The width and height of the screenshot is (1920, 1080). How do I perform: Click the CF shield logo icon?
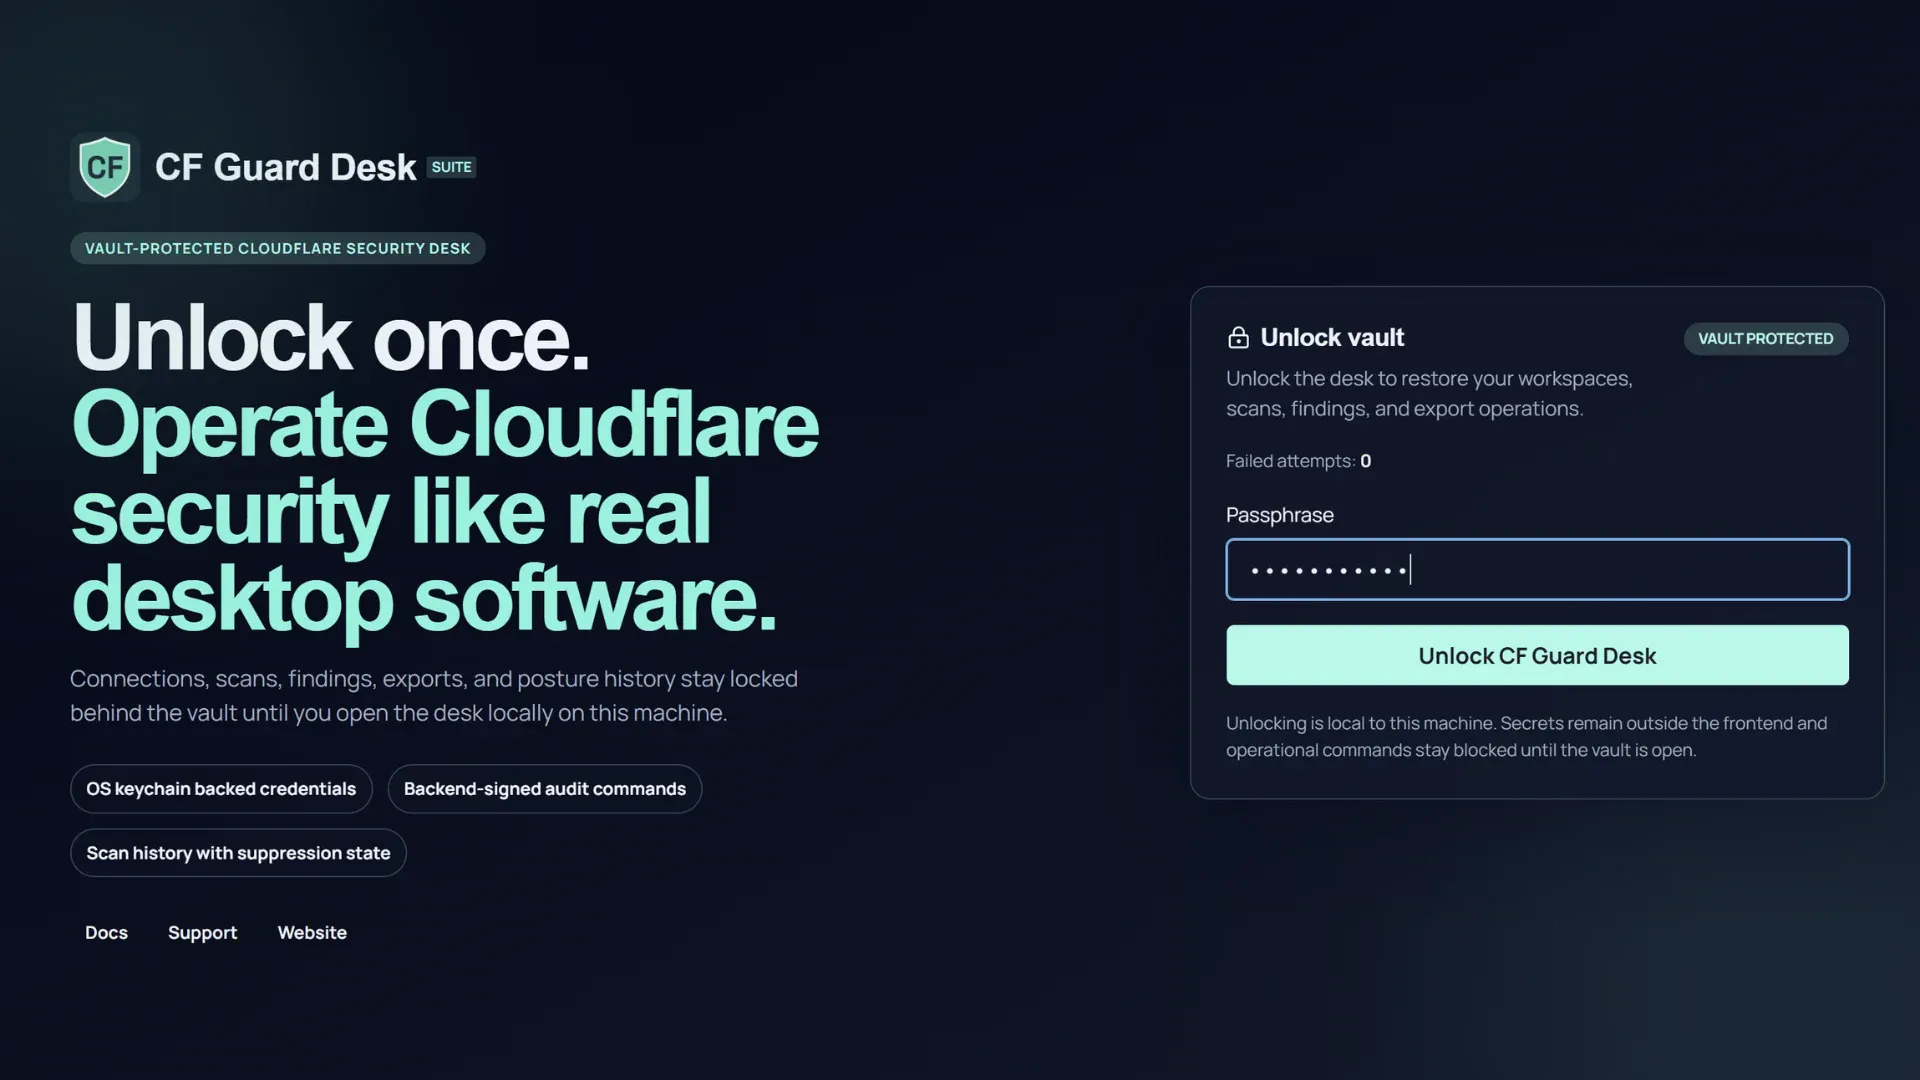(105, 167)
